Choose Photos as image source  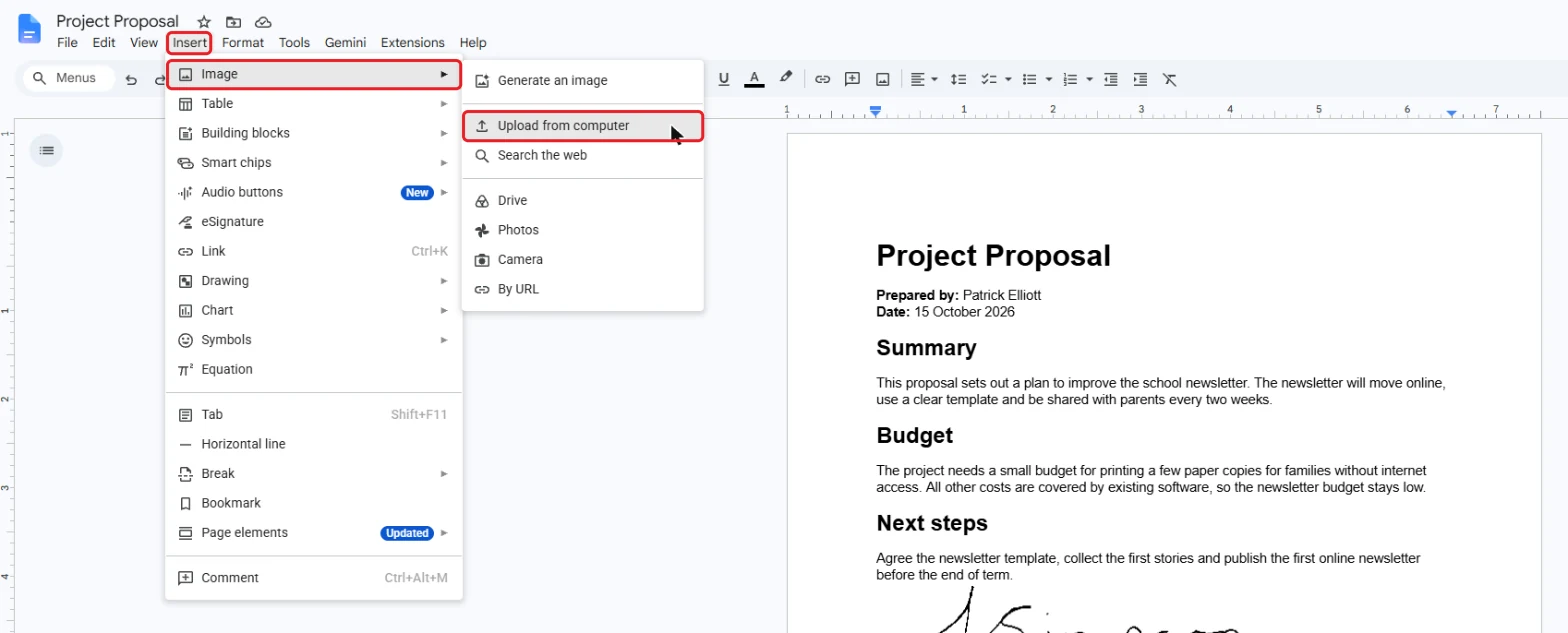click(583, 230)
